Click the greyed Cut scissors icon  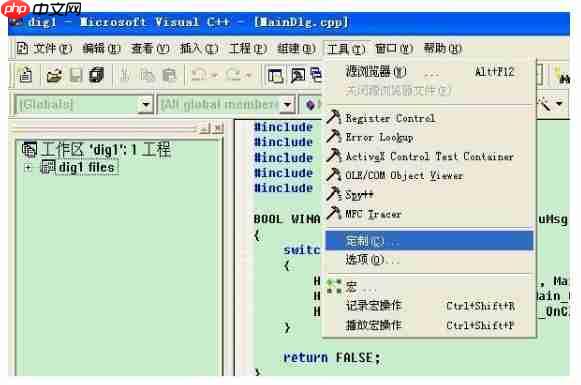[x=125, y=75]
